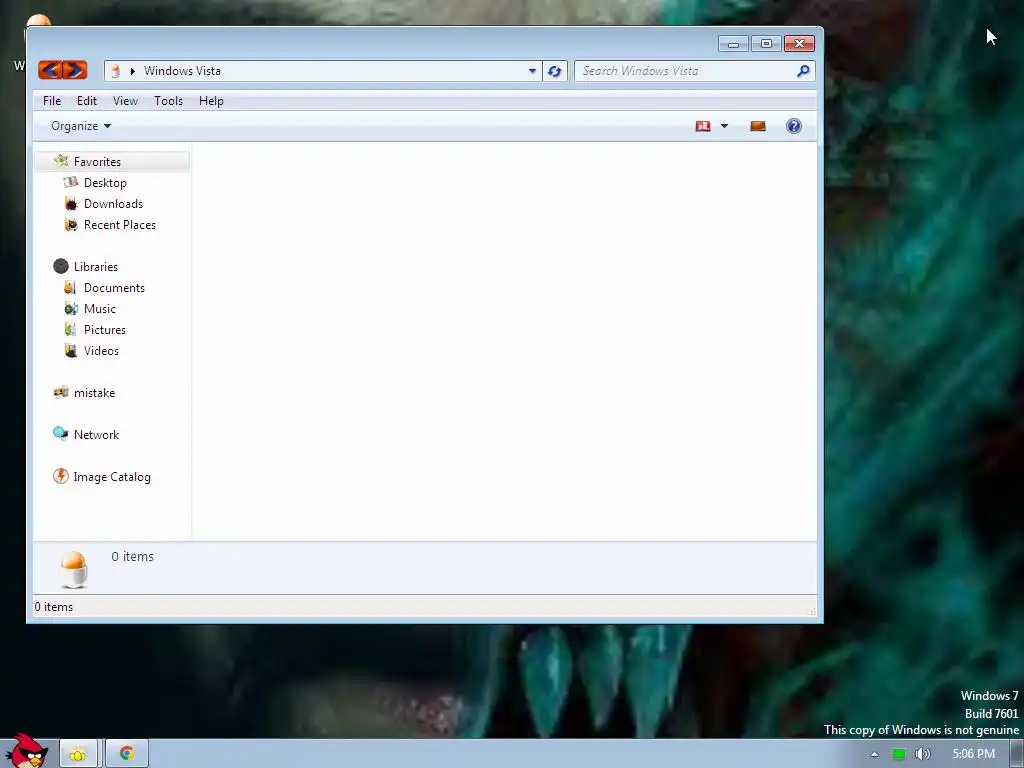Select Libraries in navigation pane

(96, 266)
